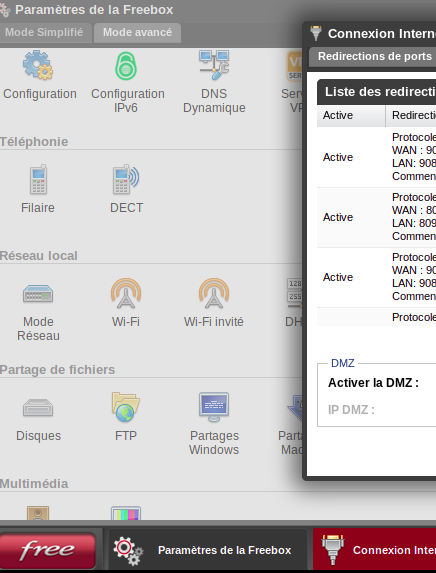Open DNS Dynamique settings icon
Image resolution: width=436 pixels, height=573 pixels.
click(x=214, y=65)
